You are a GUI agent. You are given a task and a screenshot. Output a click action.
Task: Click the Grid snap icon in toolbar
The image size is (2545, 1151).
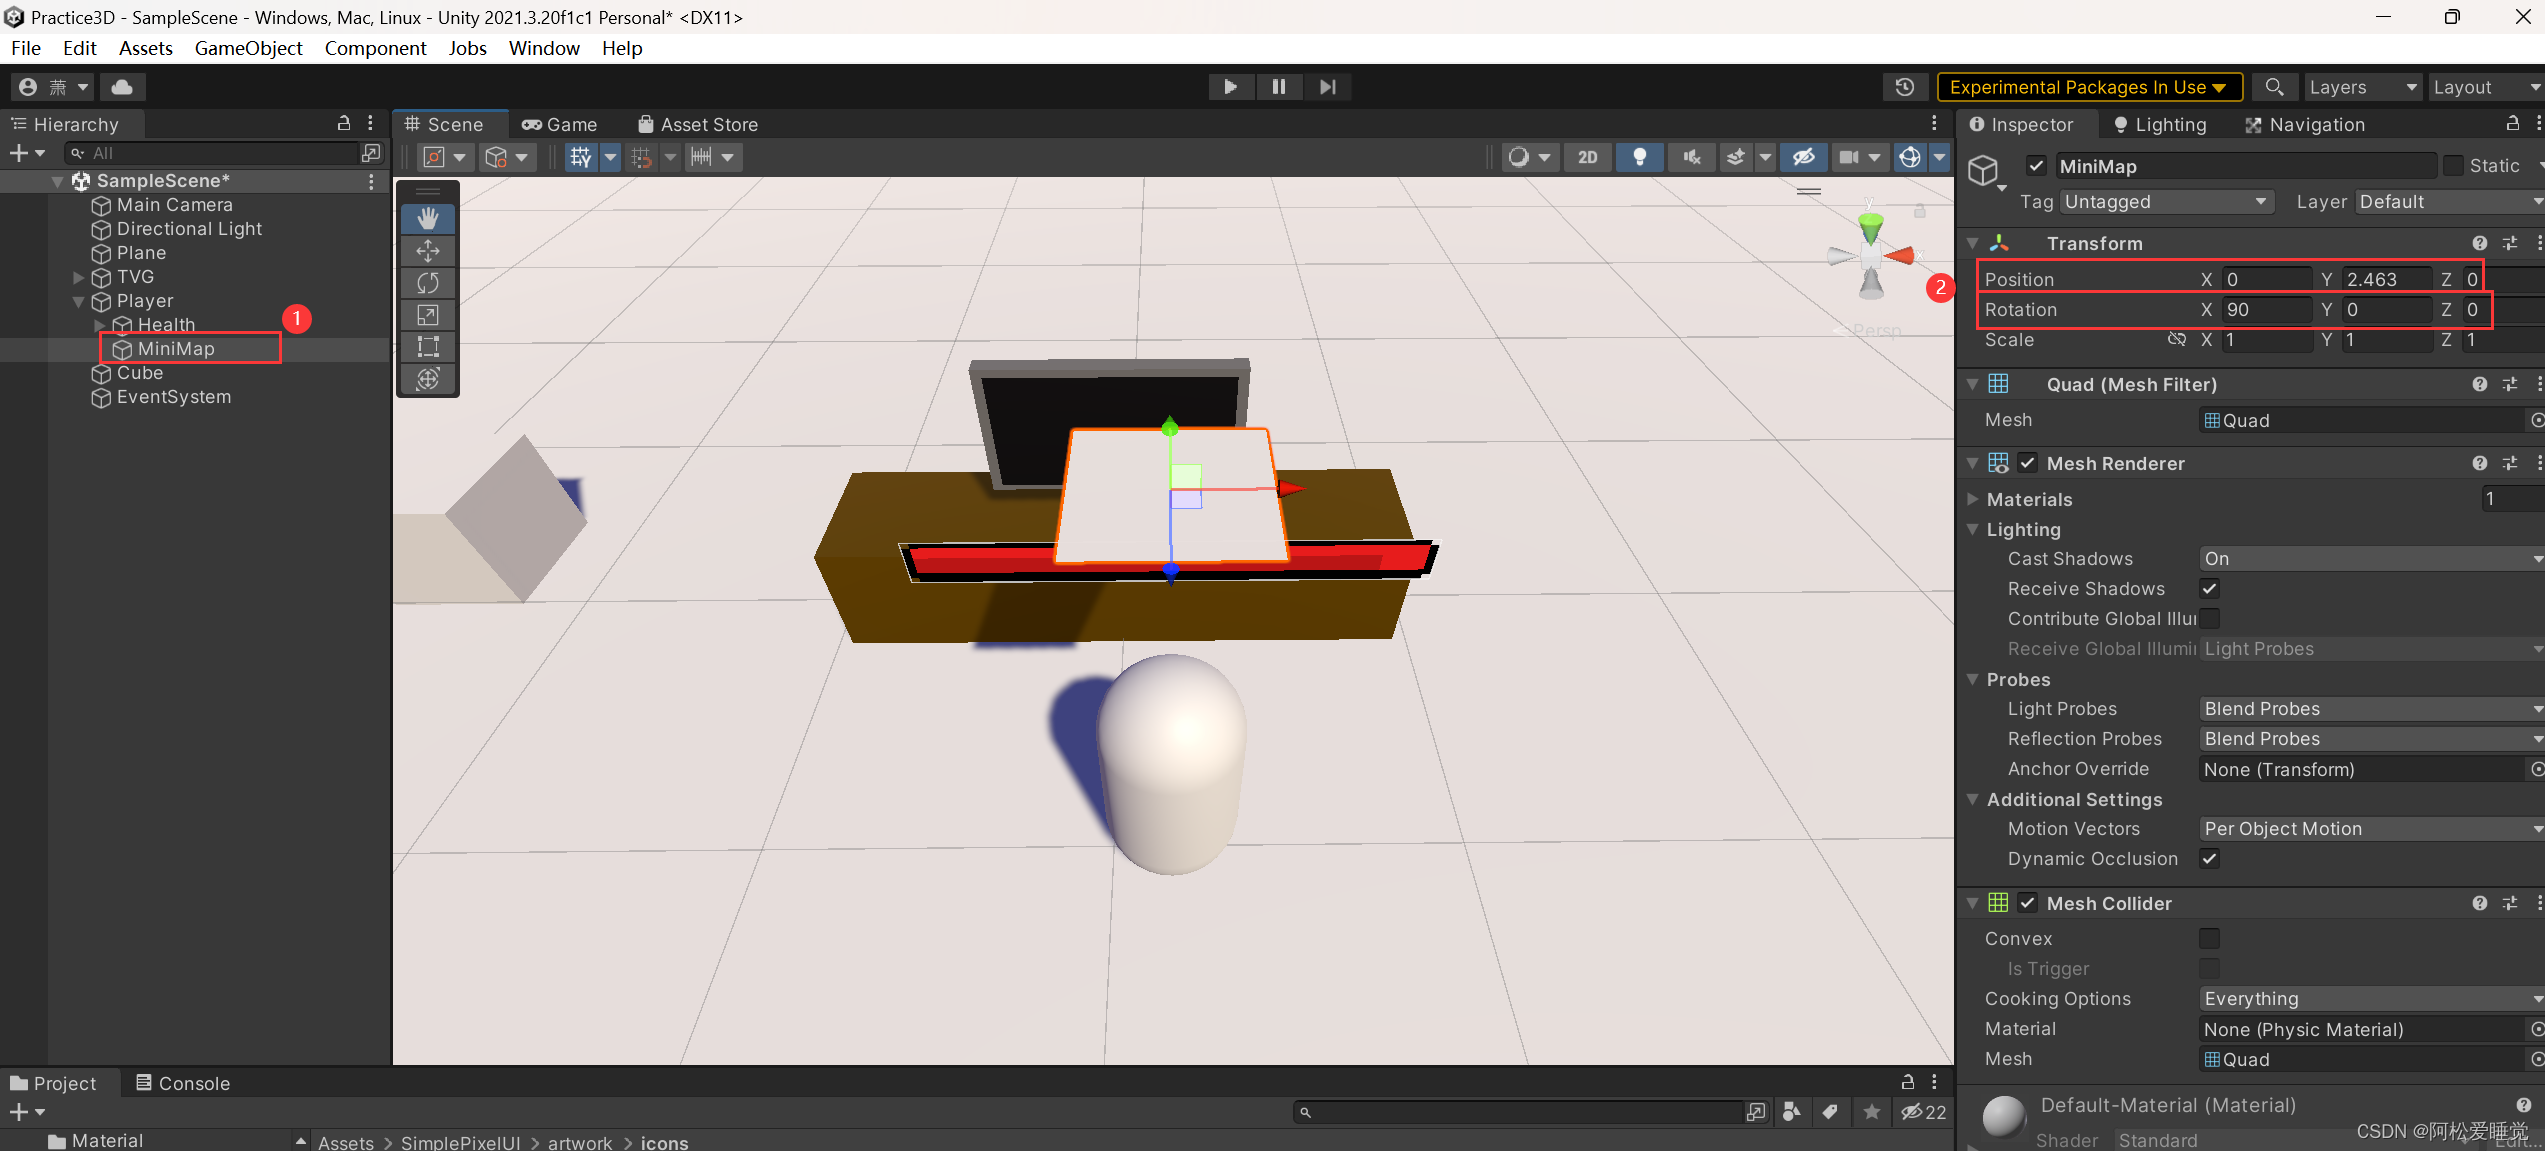[641, 154]
